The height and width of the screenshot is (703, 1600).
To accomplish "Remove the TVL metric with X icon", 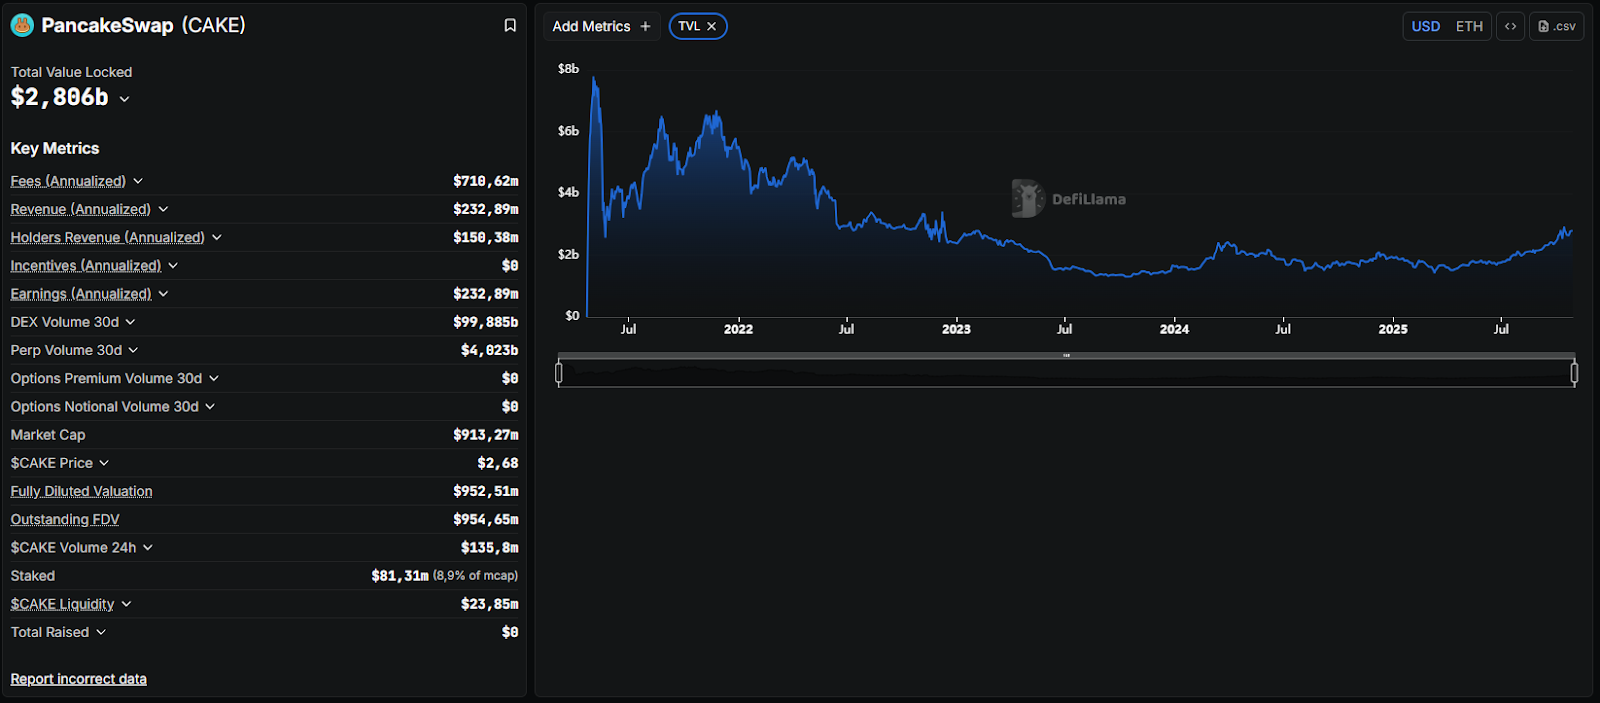I will (712, 26).
